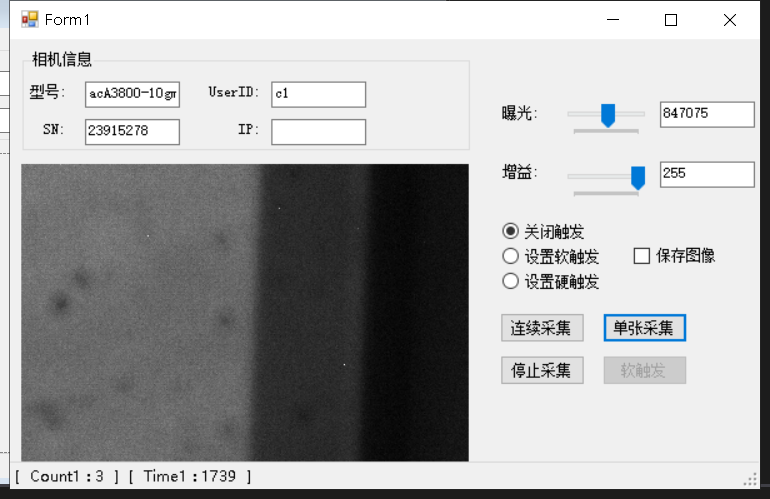770x499 pixels.
Task: Click the exposure value field 847075
Action: 707,114
